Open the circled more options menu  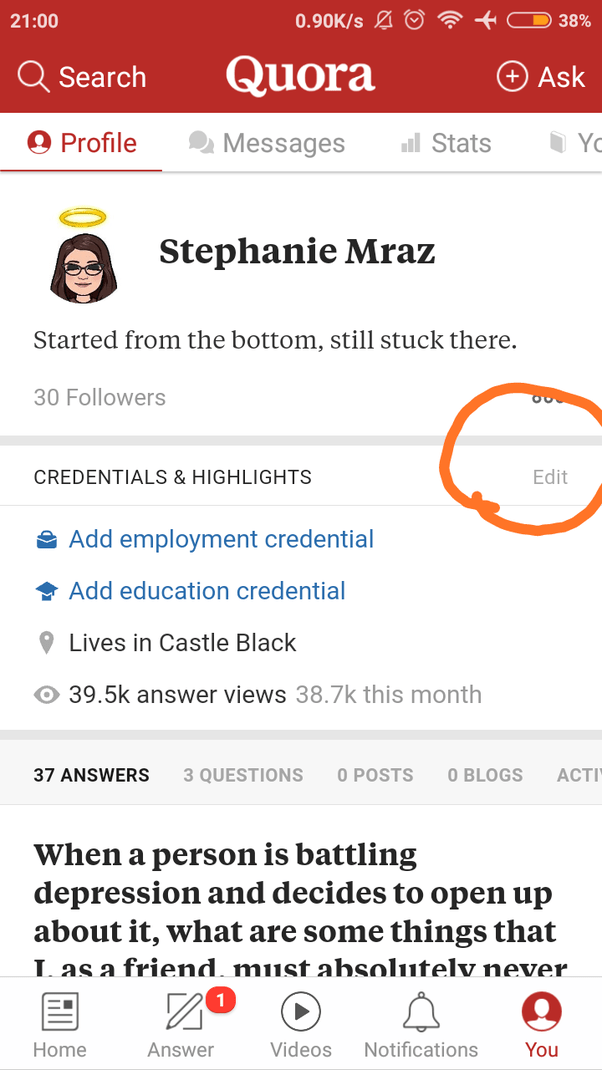548,397
